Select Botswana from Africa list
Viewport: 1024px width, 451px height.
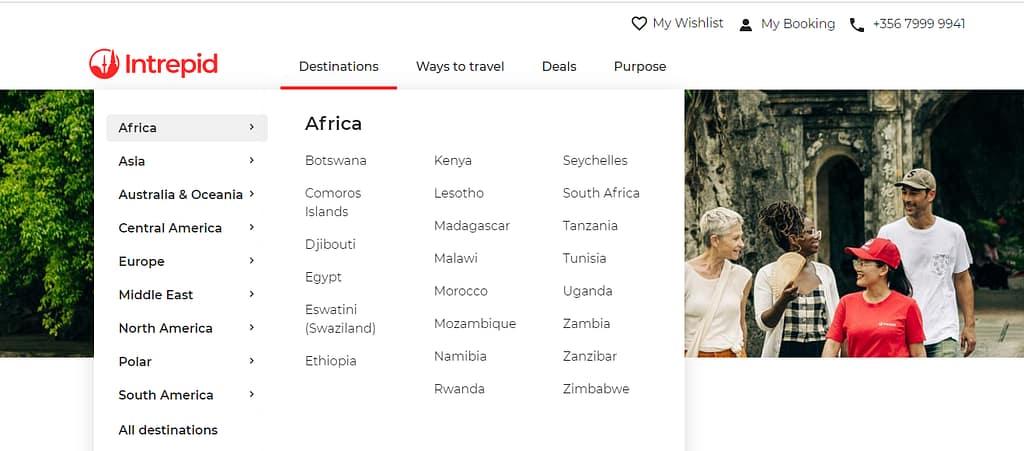point(336,160)
